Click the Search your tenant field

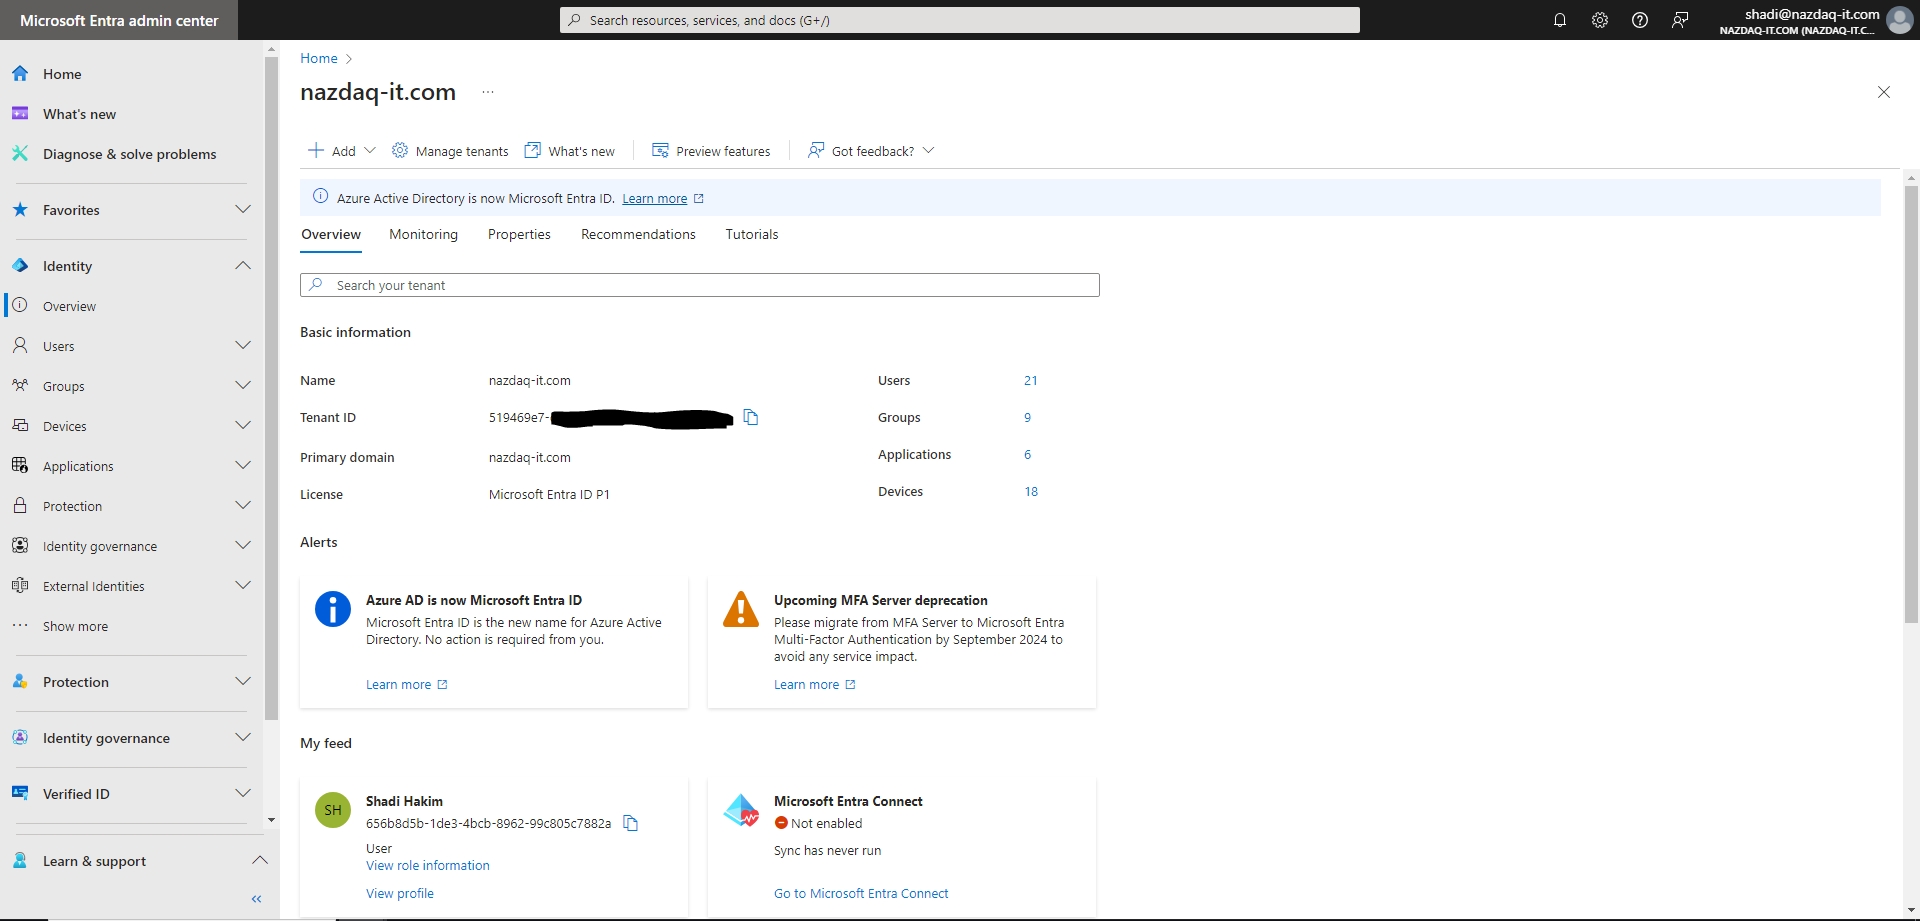(700, 285)
